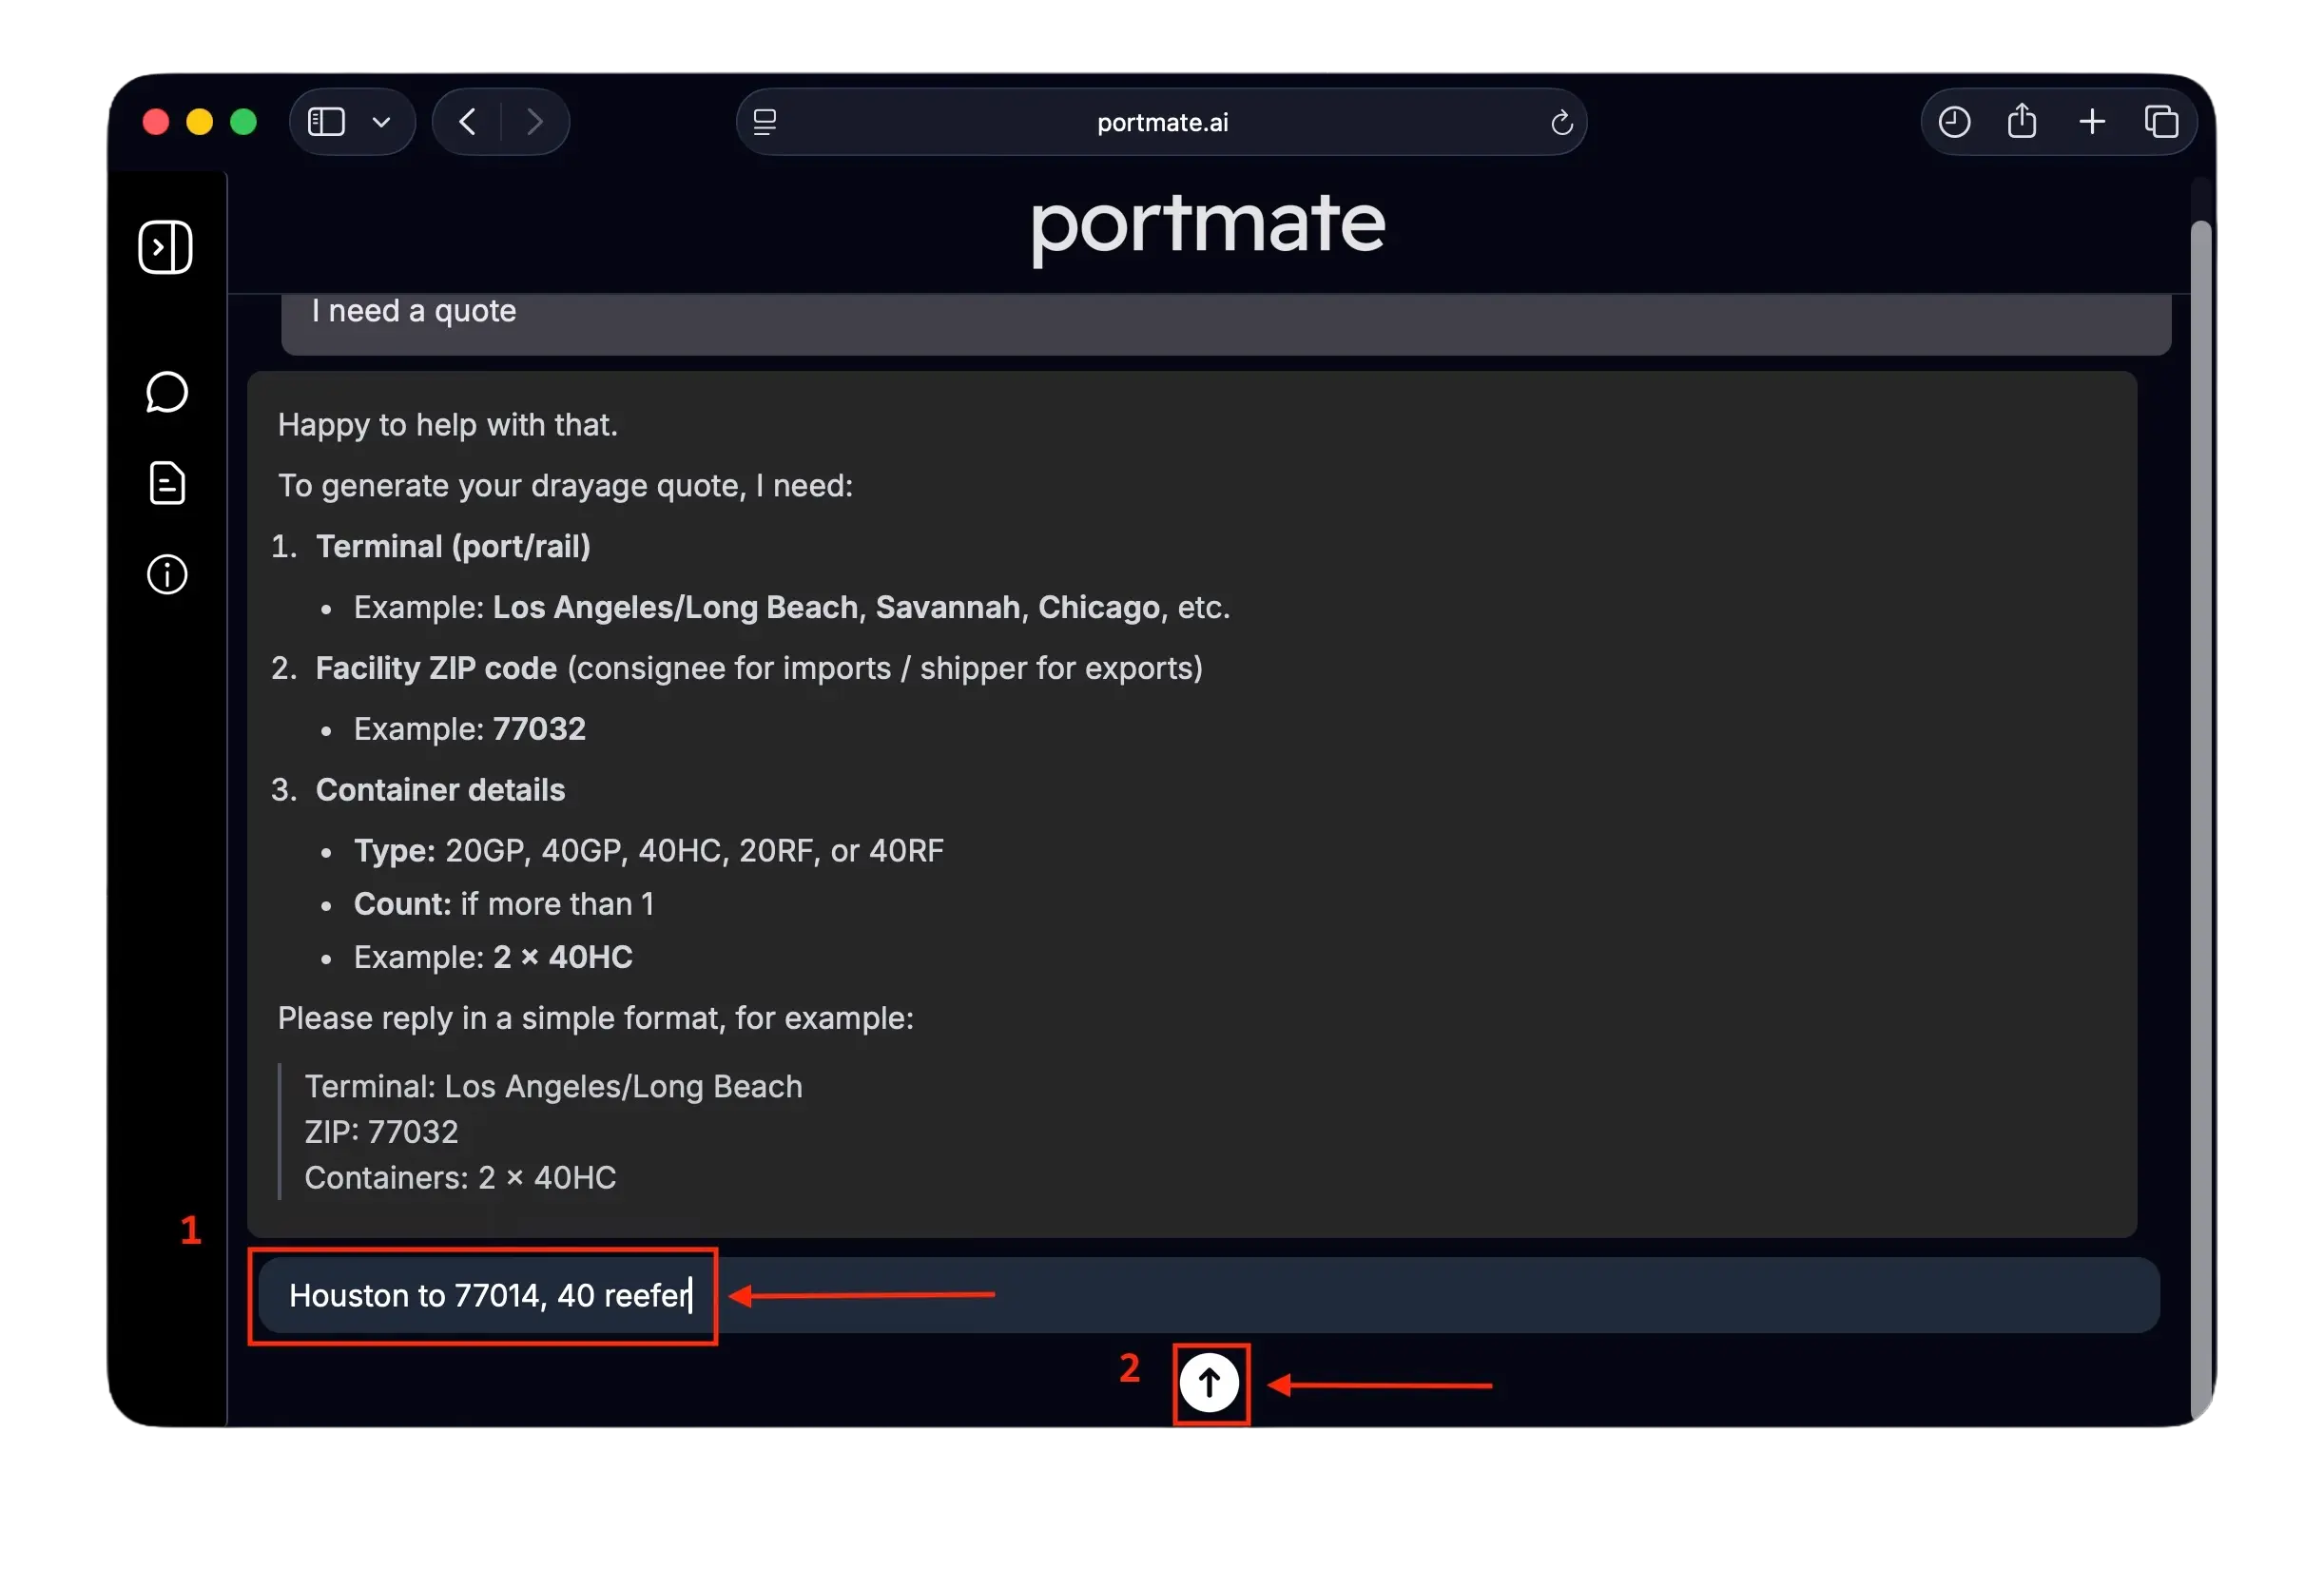
Task: Click the message input containing Houston text
Action: tap(1209, 1295)
